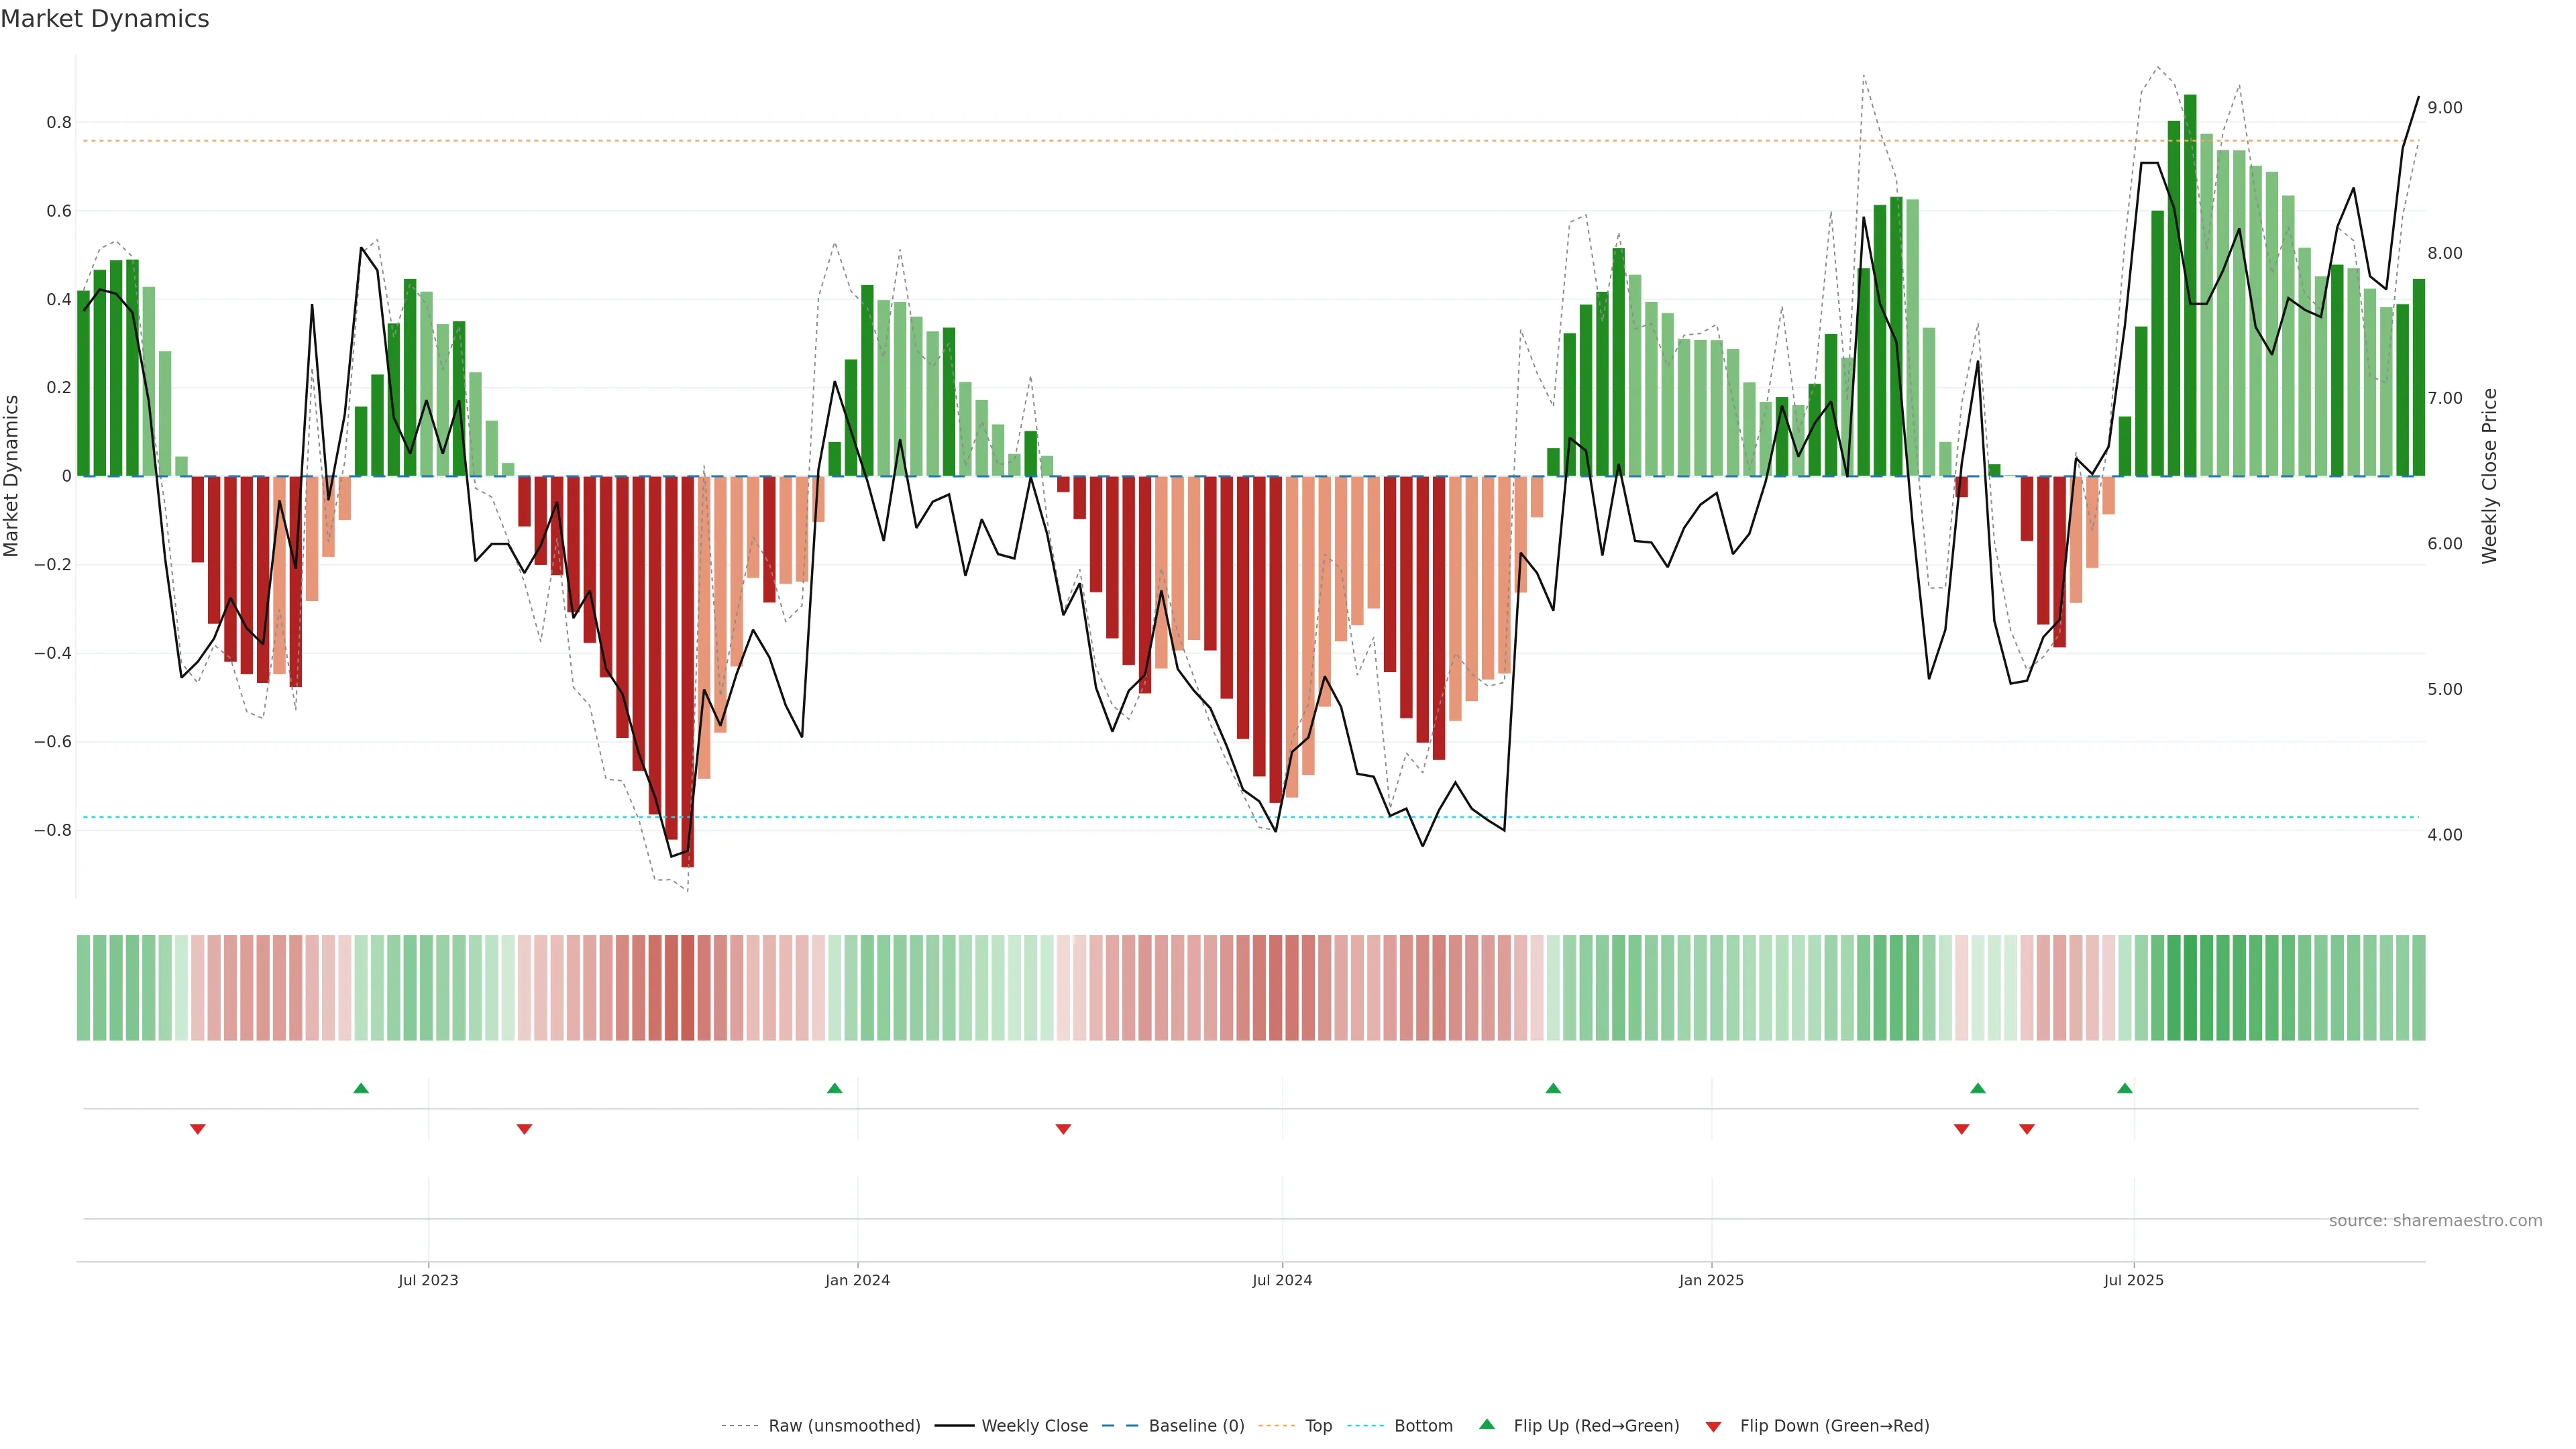Click the Flip Down marker just after Jul 2023
Image resolution: width=2576 pixels, height=1449 pixels.
pos(524,1129)
